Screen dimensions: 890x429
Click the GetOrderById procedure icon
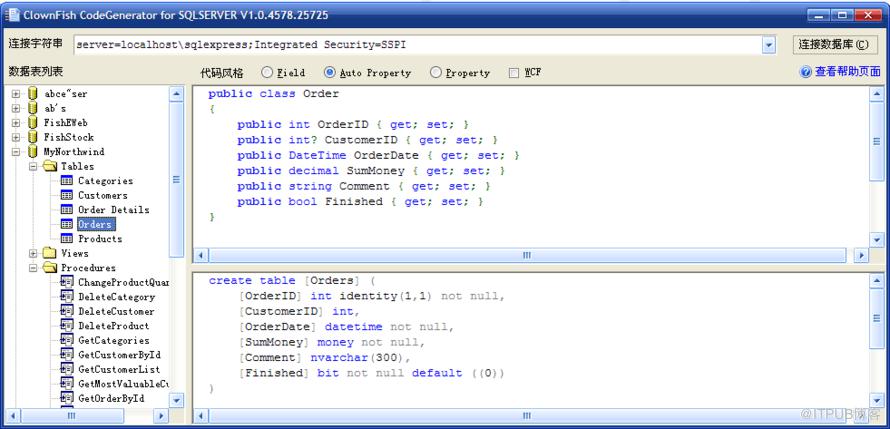(67, 398)
